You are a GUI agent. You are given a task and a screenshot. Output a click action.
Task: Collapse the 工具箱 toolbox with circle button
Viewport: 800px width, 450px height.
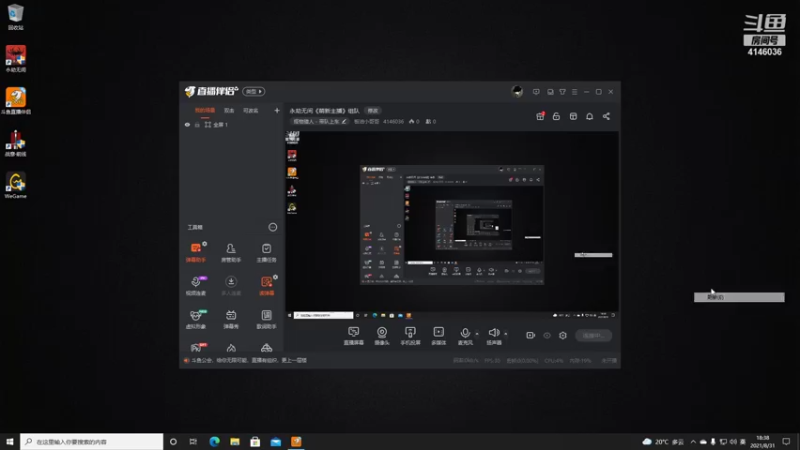pos(273,227)
